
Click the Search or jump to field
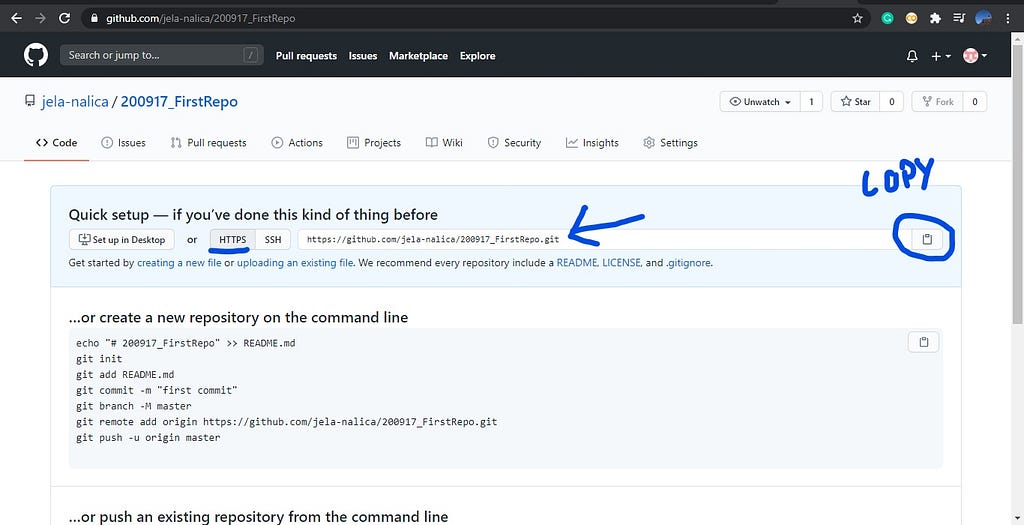[162, 56]
